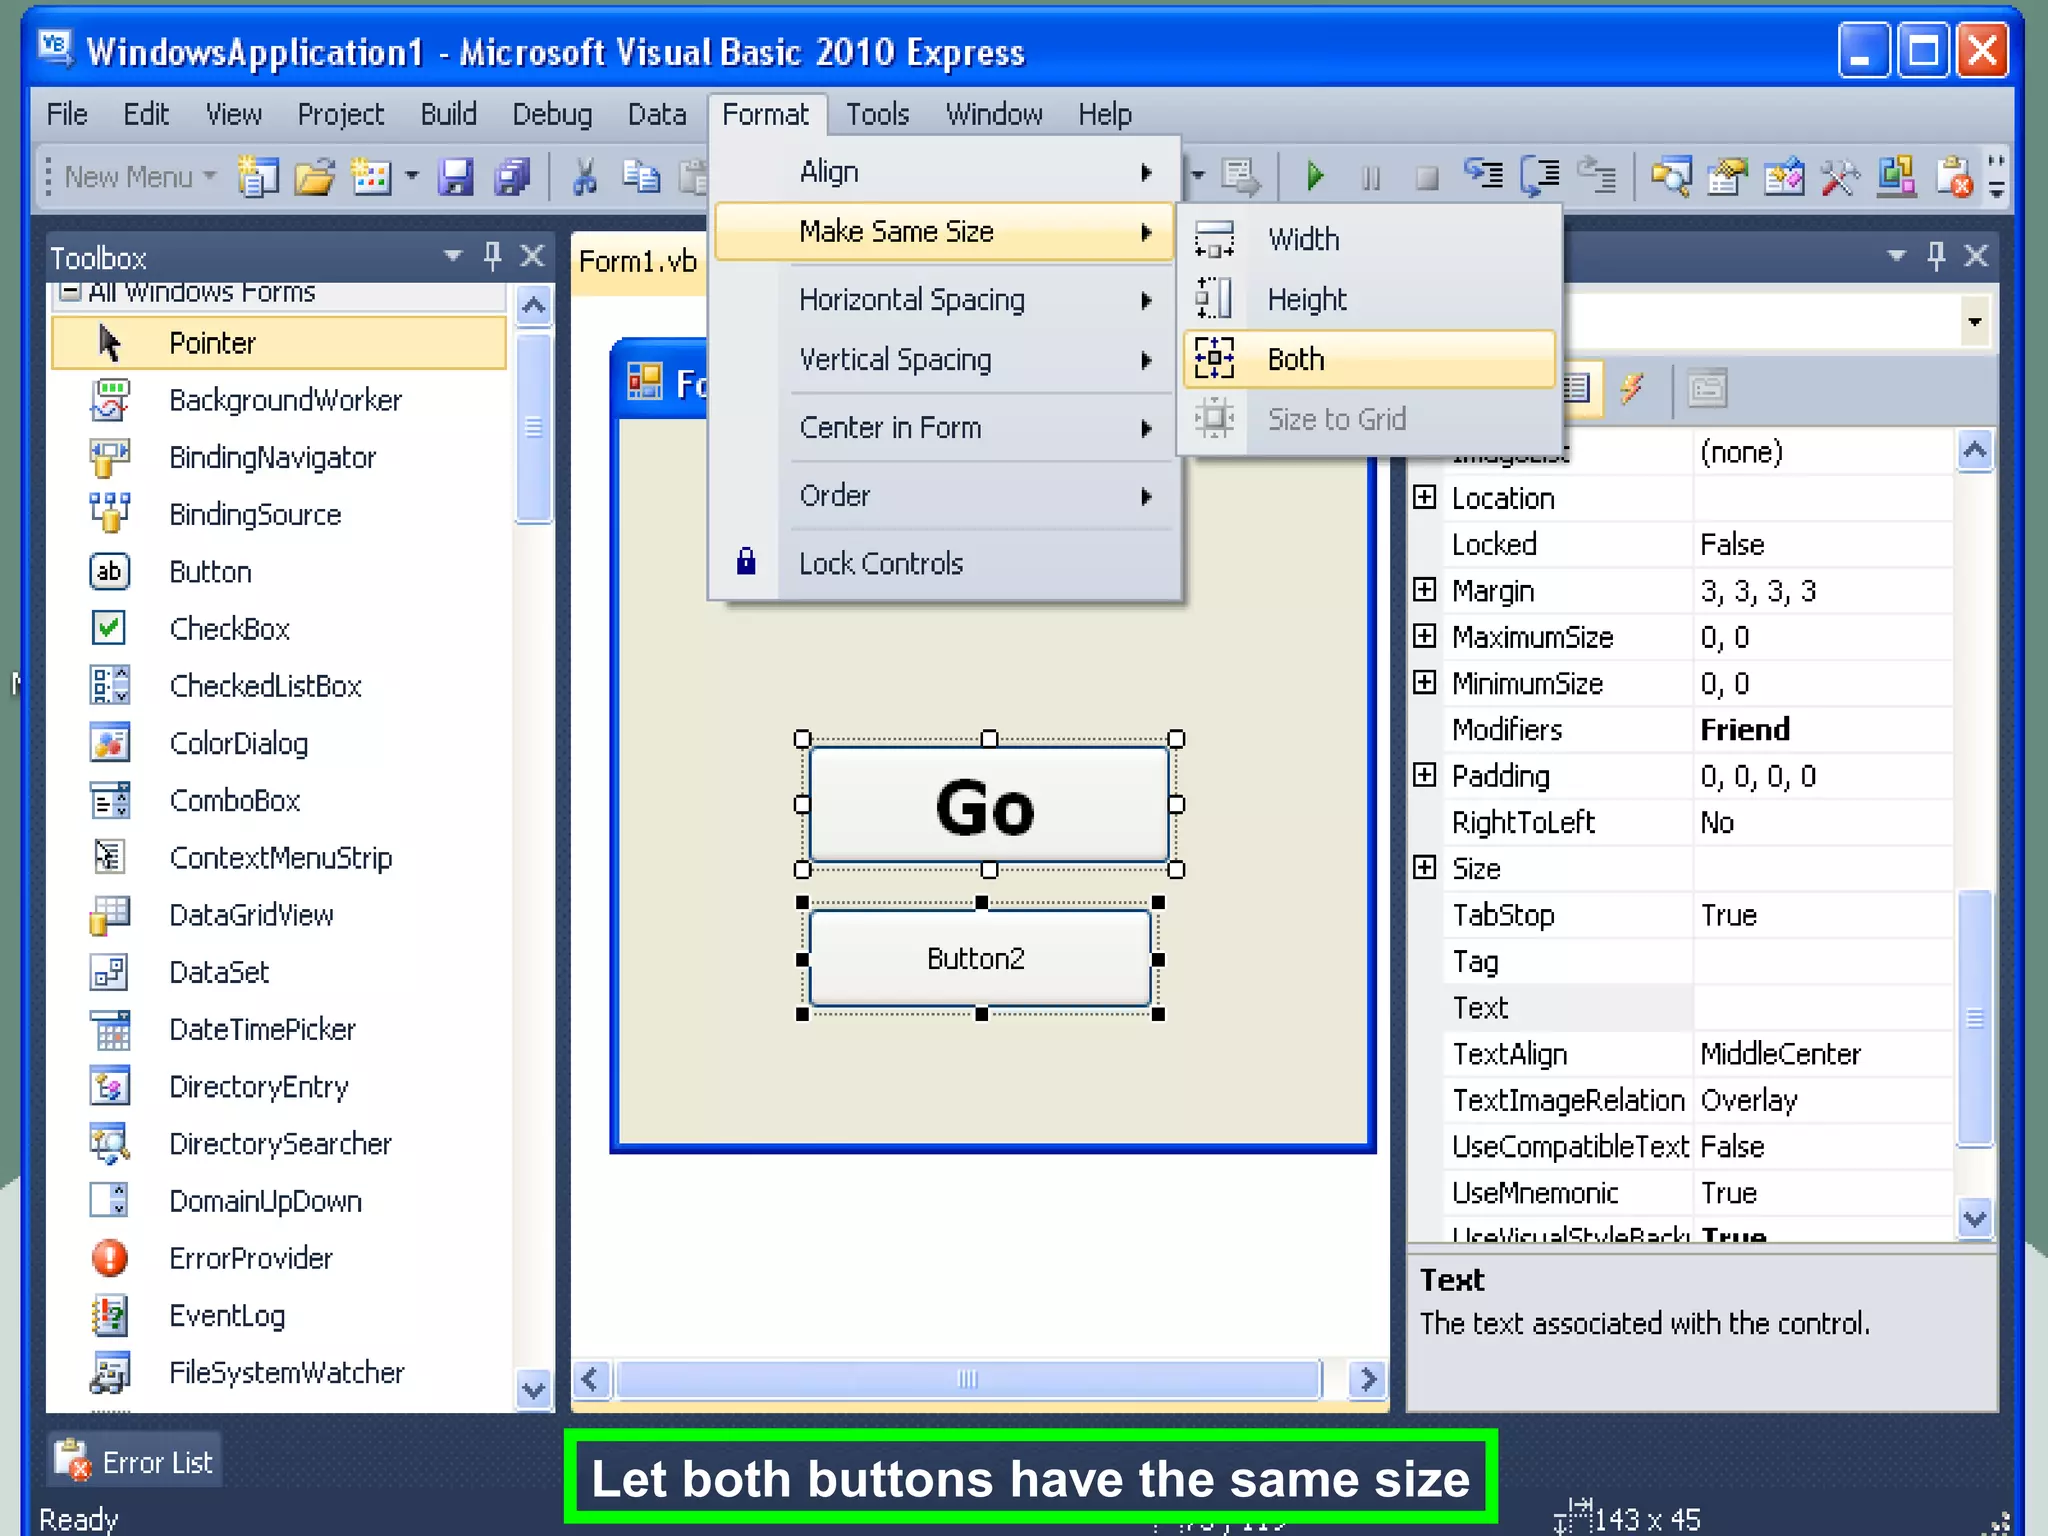The image size is (2048, 1536).
Task: Click the designer horizontal scrollbar thumb
Action: (966, 1380)
